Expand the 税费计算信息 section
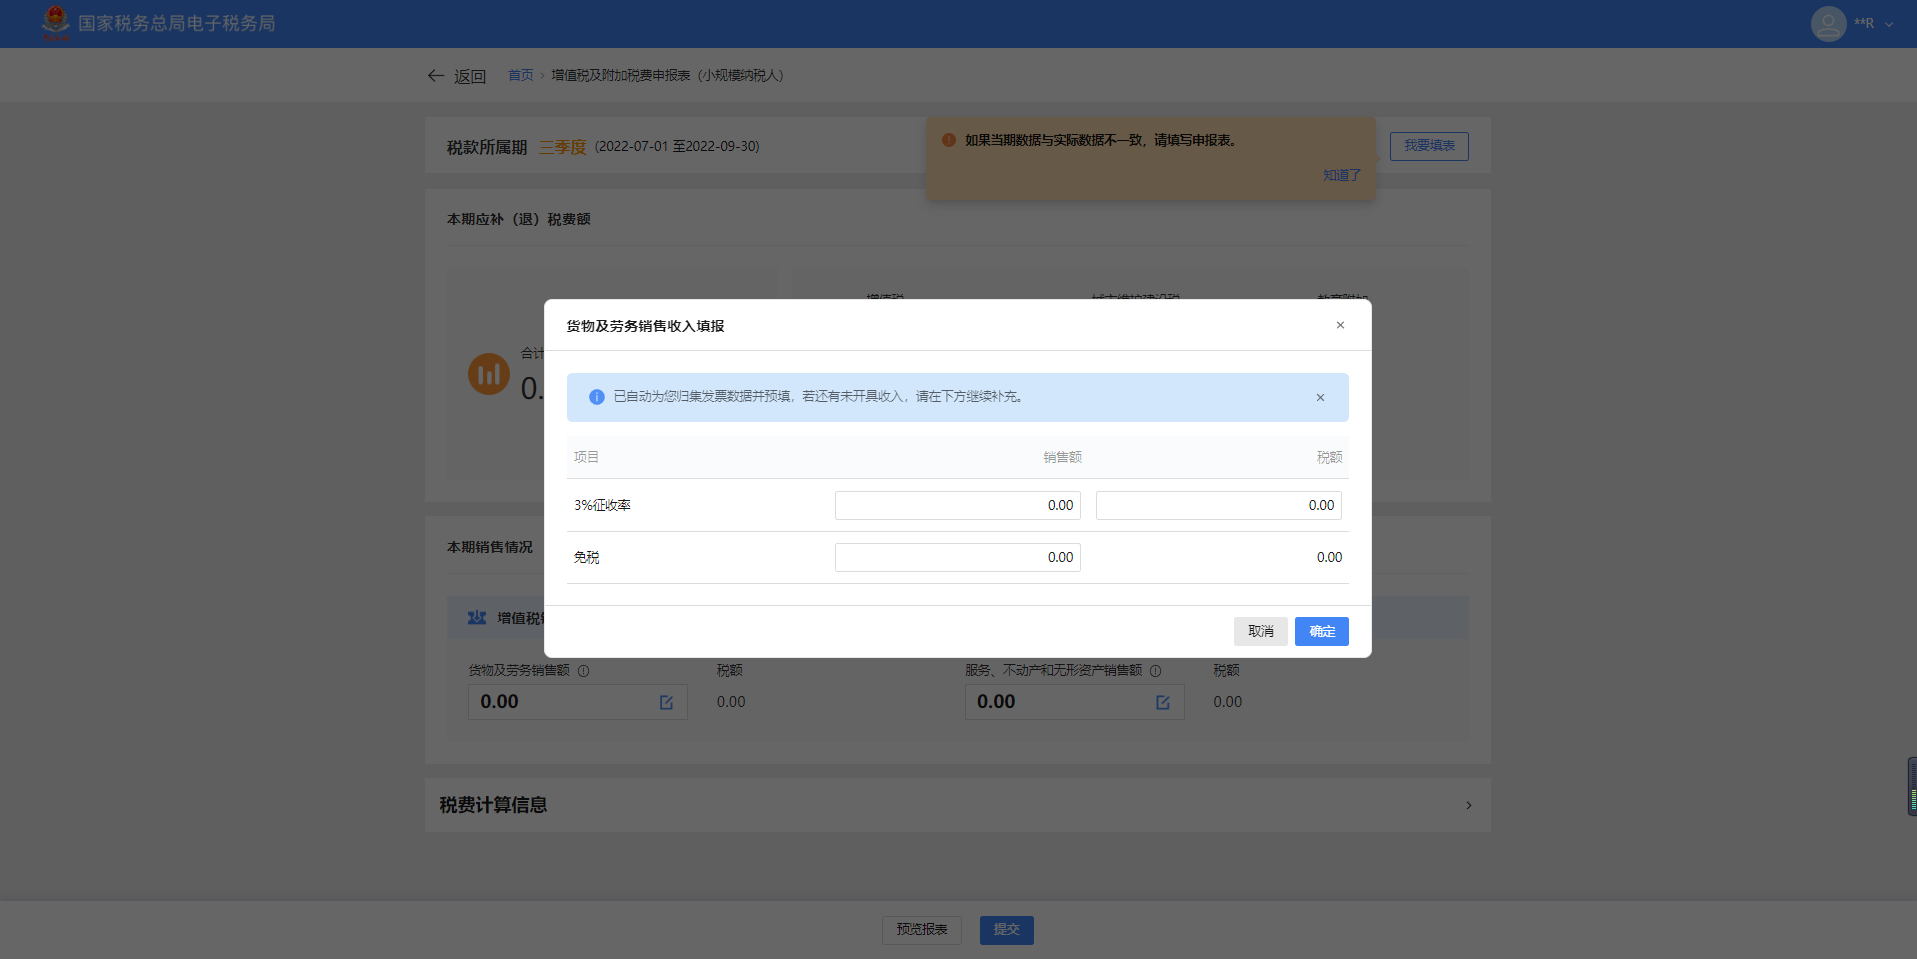Image resolution: width=1917 pixels, height=959 pixels. tap(1468, 805)
